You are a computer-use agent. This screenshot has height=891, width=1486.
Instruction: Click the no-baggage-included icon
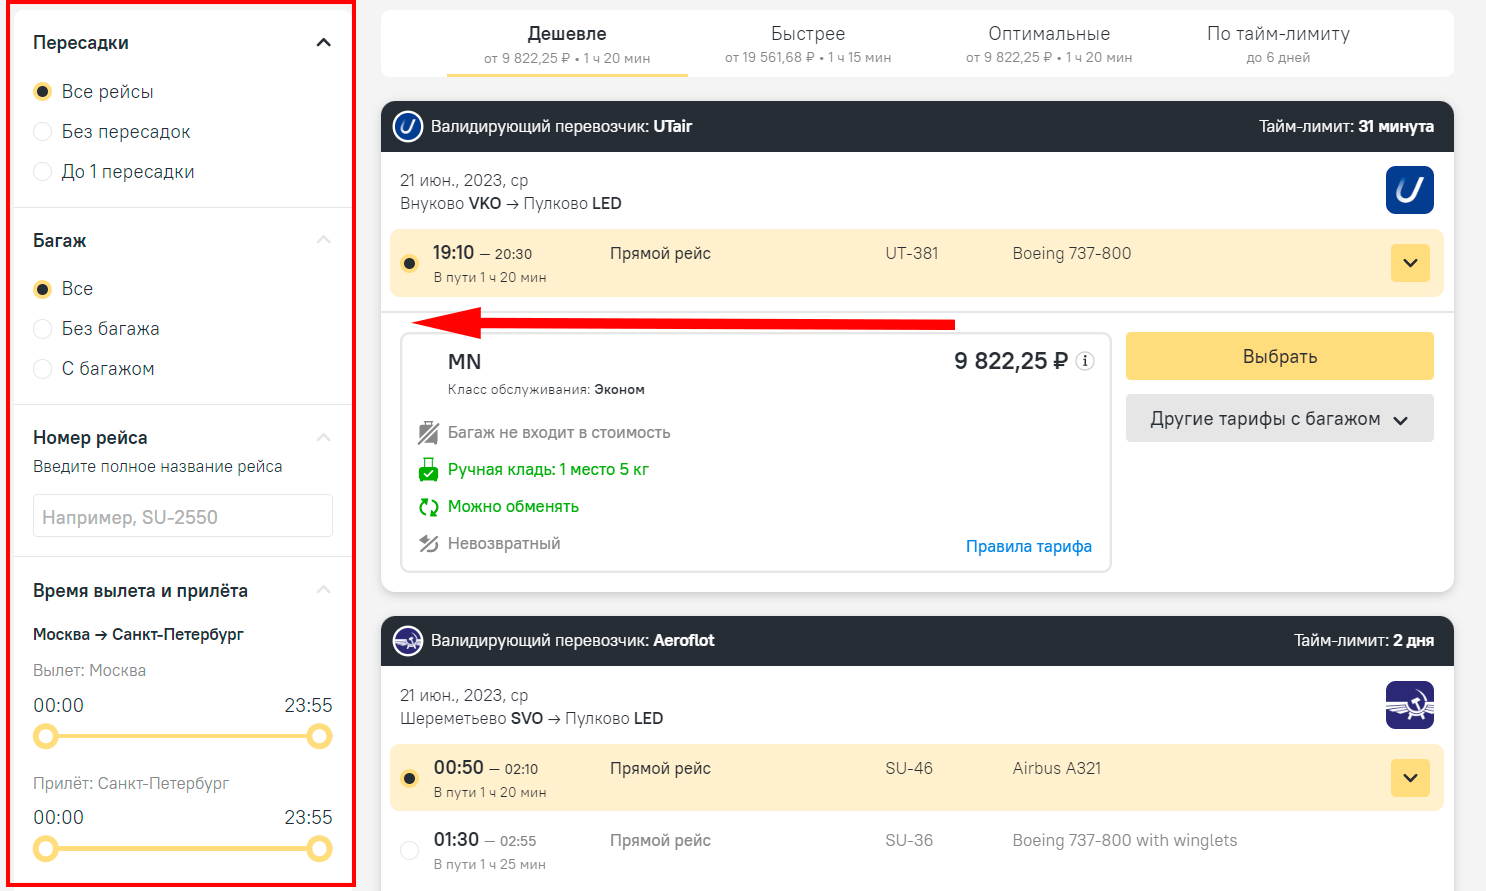click(428, 433)
